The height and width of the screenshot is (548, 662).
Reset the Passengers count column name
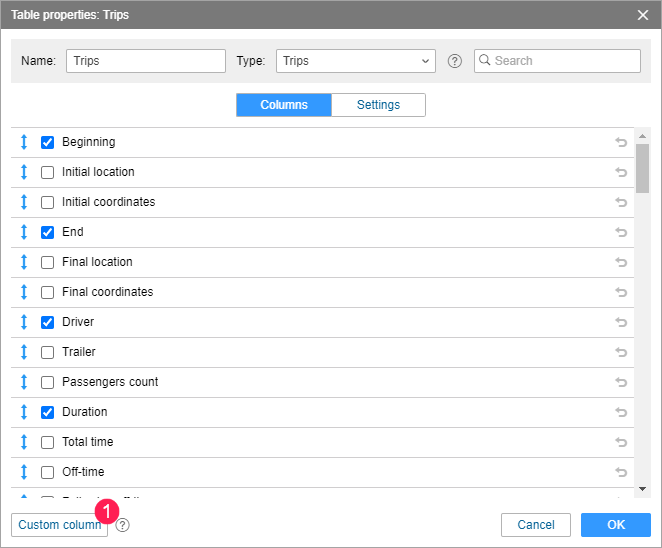(x=621, y=382)
